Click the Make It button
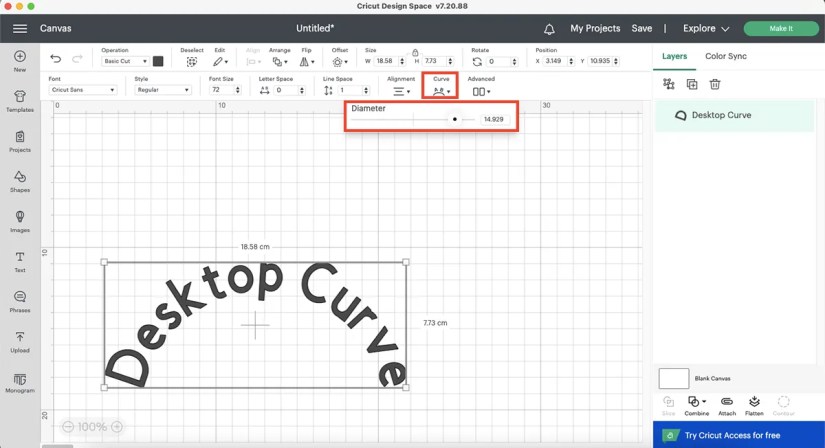The width and height of the screenshot is (825, 448). 781,28
